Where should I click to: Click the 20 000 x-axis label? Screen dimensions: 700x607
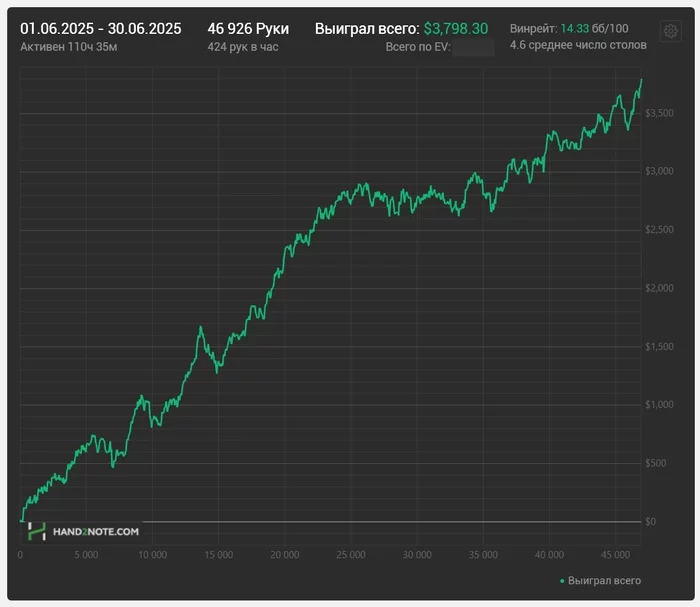tap(285, 555)
